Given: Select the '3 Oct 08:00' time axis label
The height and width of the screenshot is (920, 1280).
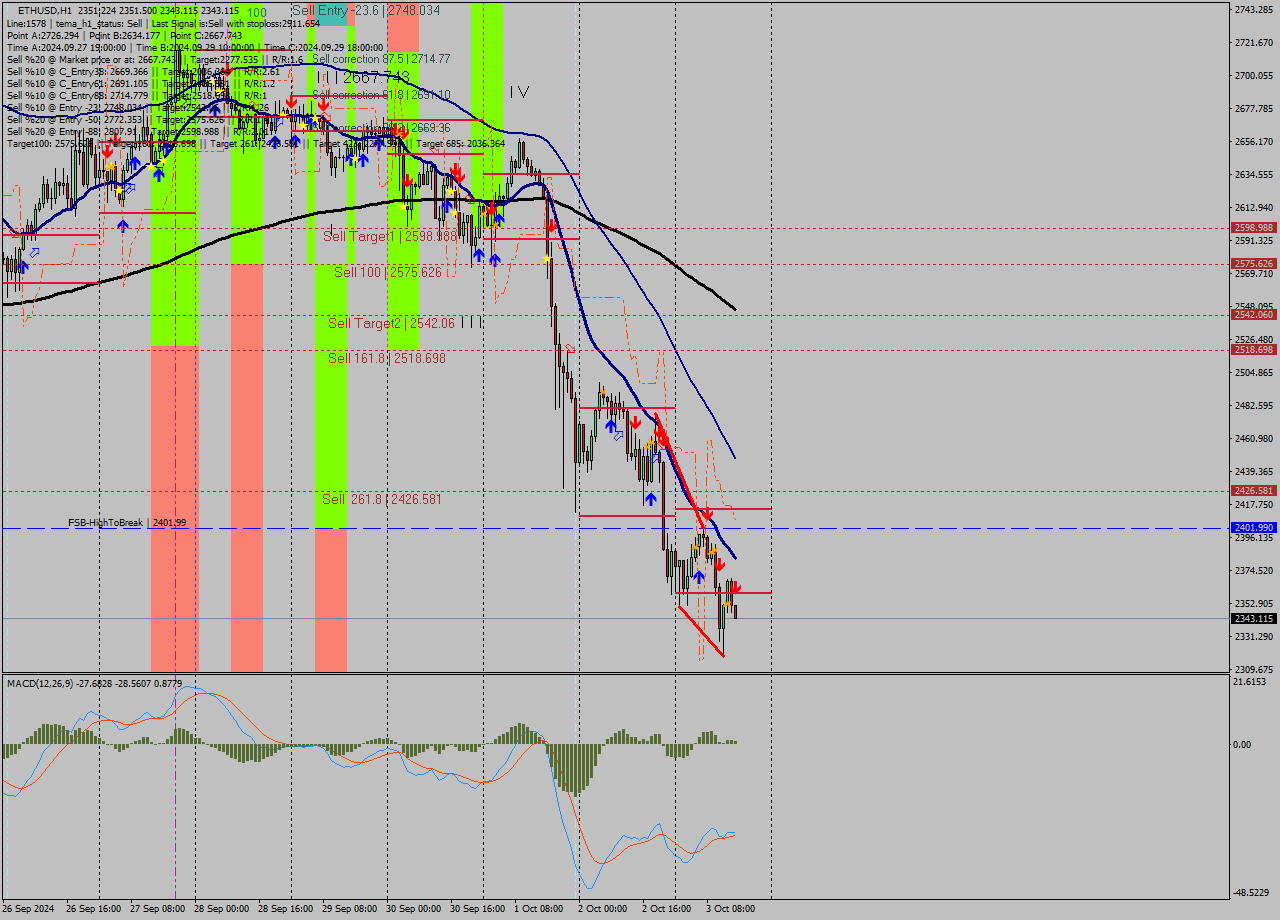Looking at the screenshot, I should click(x=730, y=909).
